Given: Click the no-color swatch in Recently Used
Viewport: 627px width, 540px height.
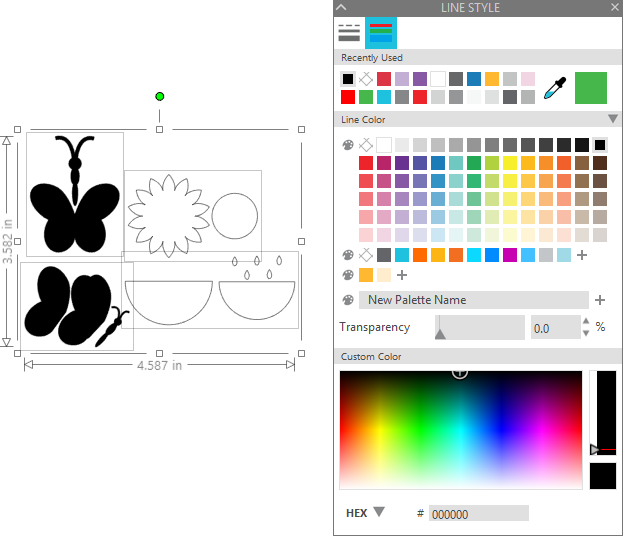Looking at the screenshot, I should (x=365, y=79).
